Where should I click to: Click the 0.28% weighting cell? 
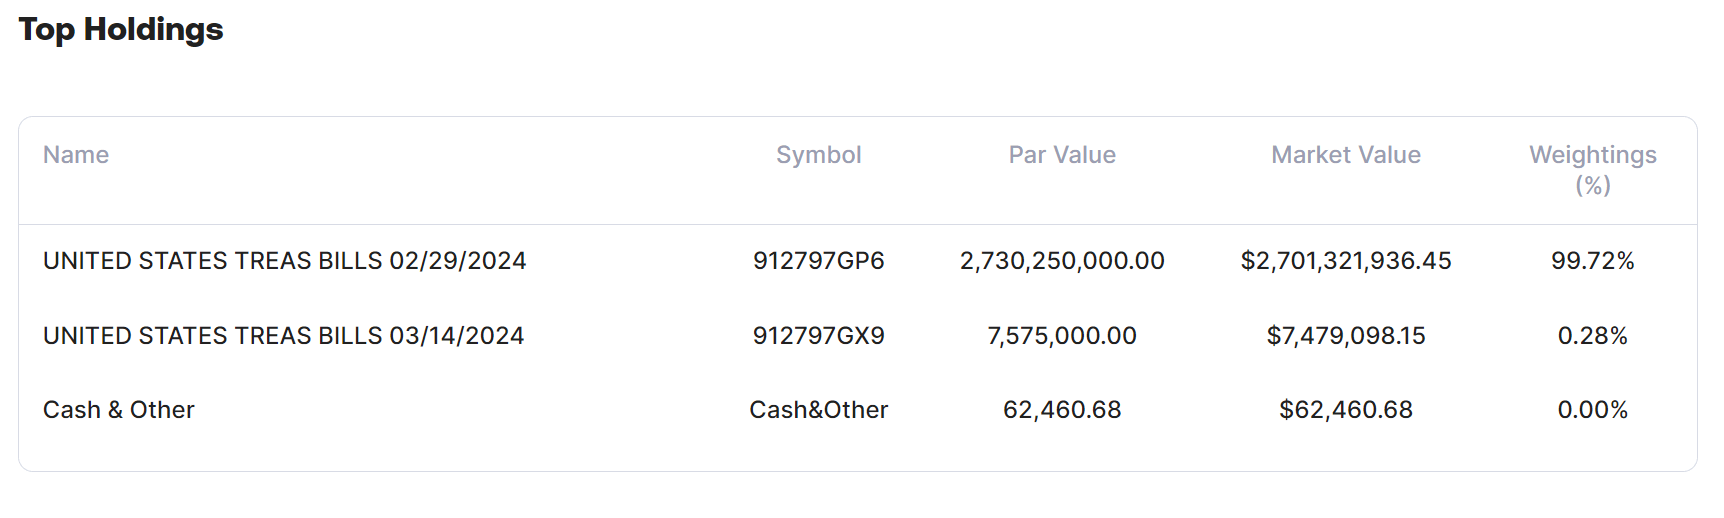pyautogui.click(x=1592, y=336)
